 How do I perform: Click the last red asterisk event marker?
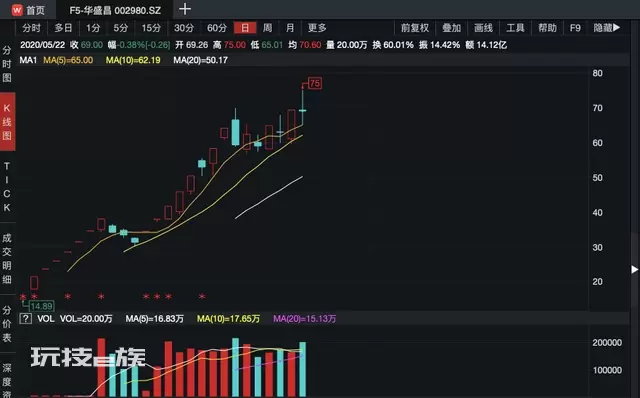[202, 297]
